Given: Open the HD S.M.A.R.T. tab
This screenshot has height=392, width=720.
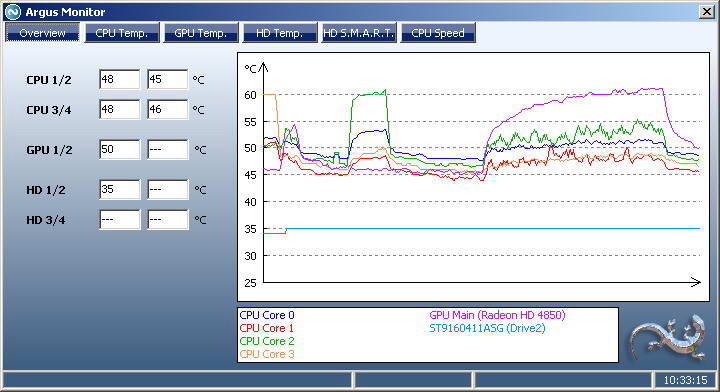Looking at the screenshot, I should 359,33.
